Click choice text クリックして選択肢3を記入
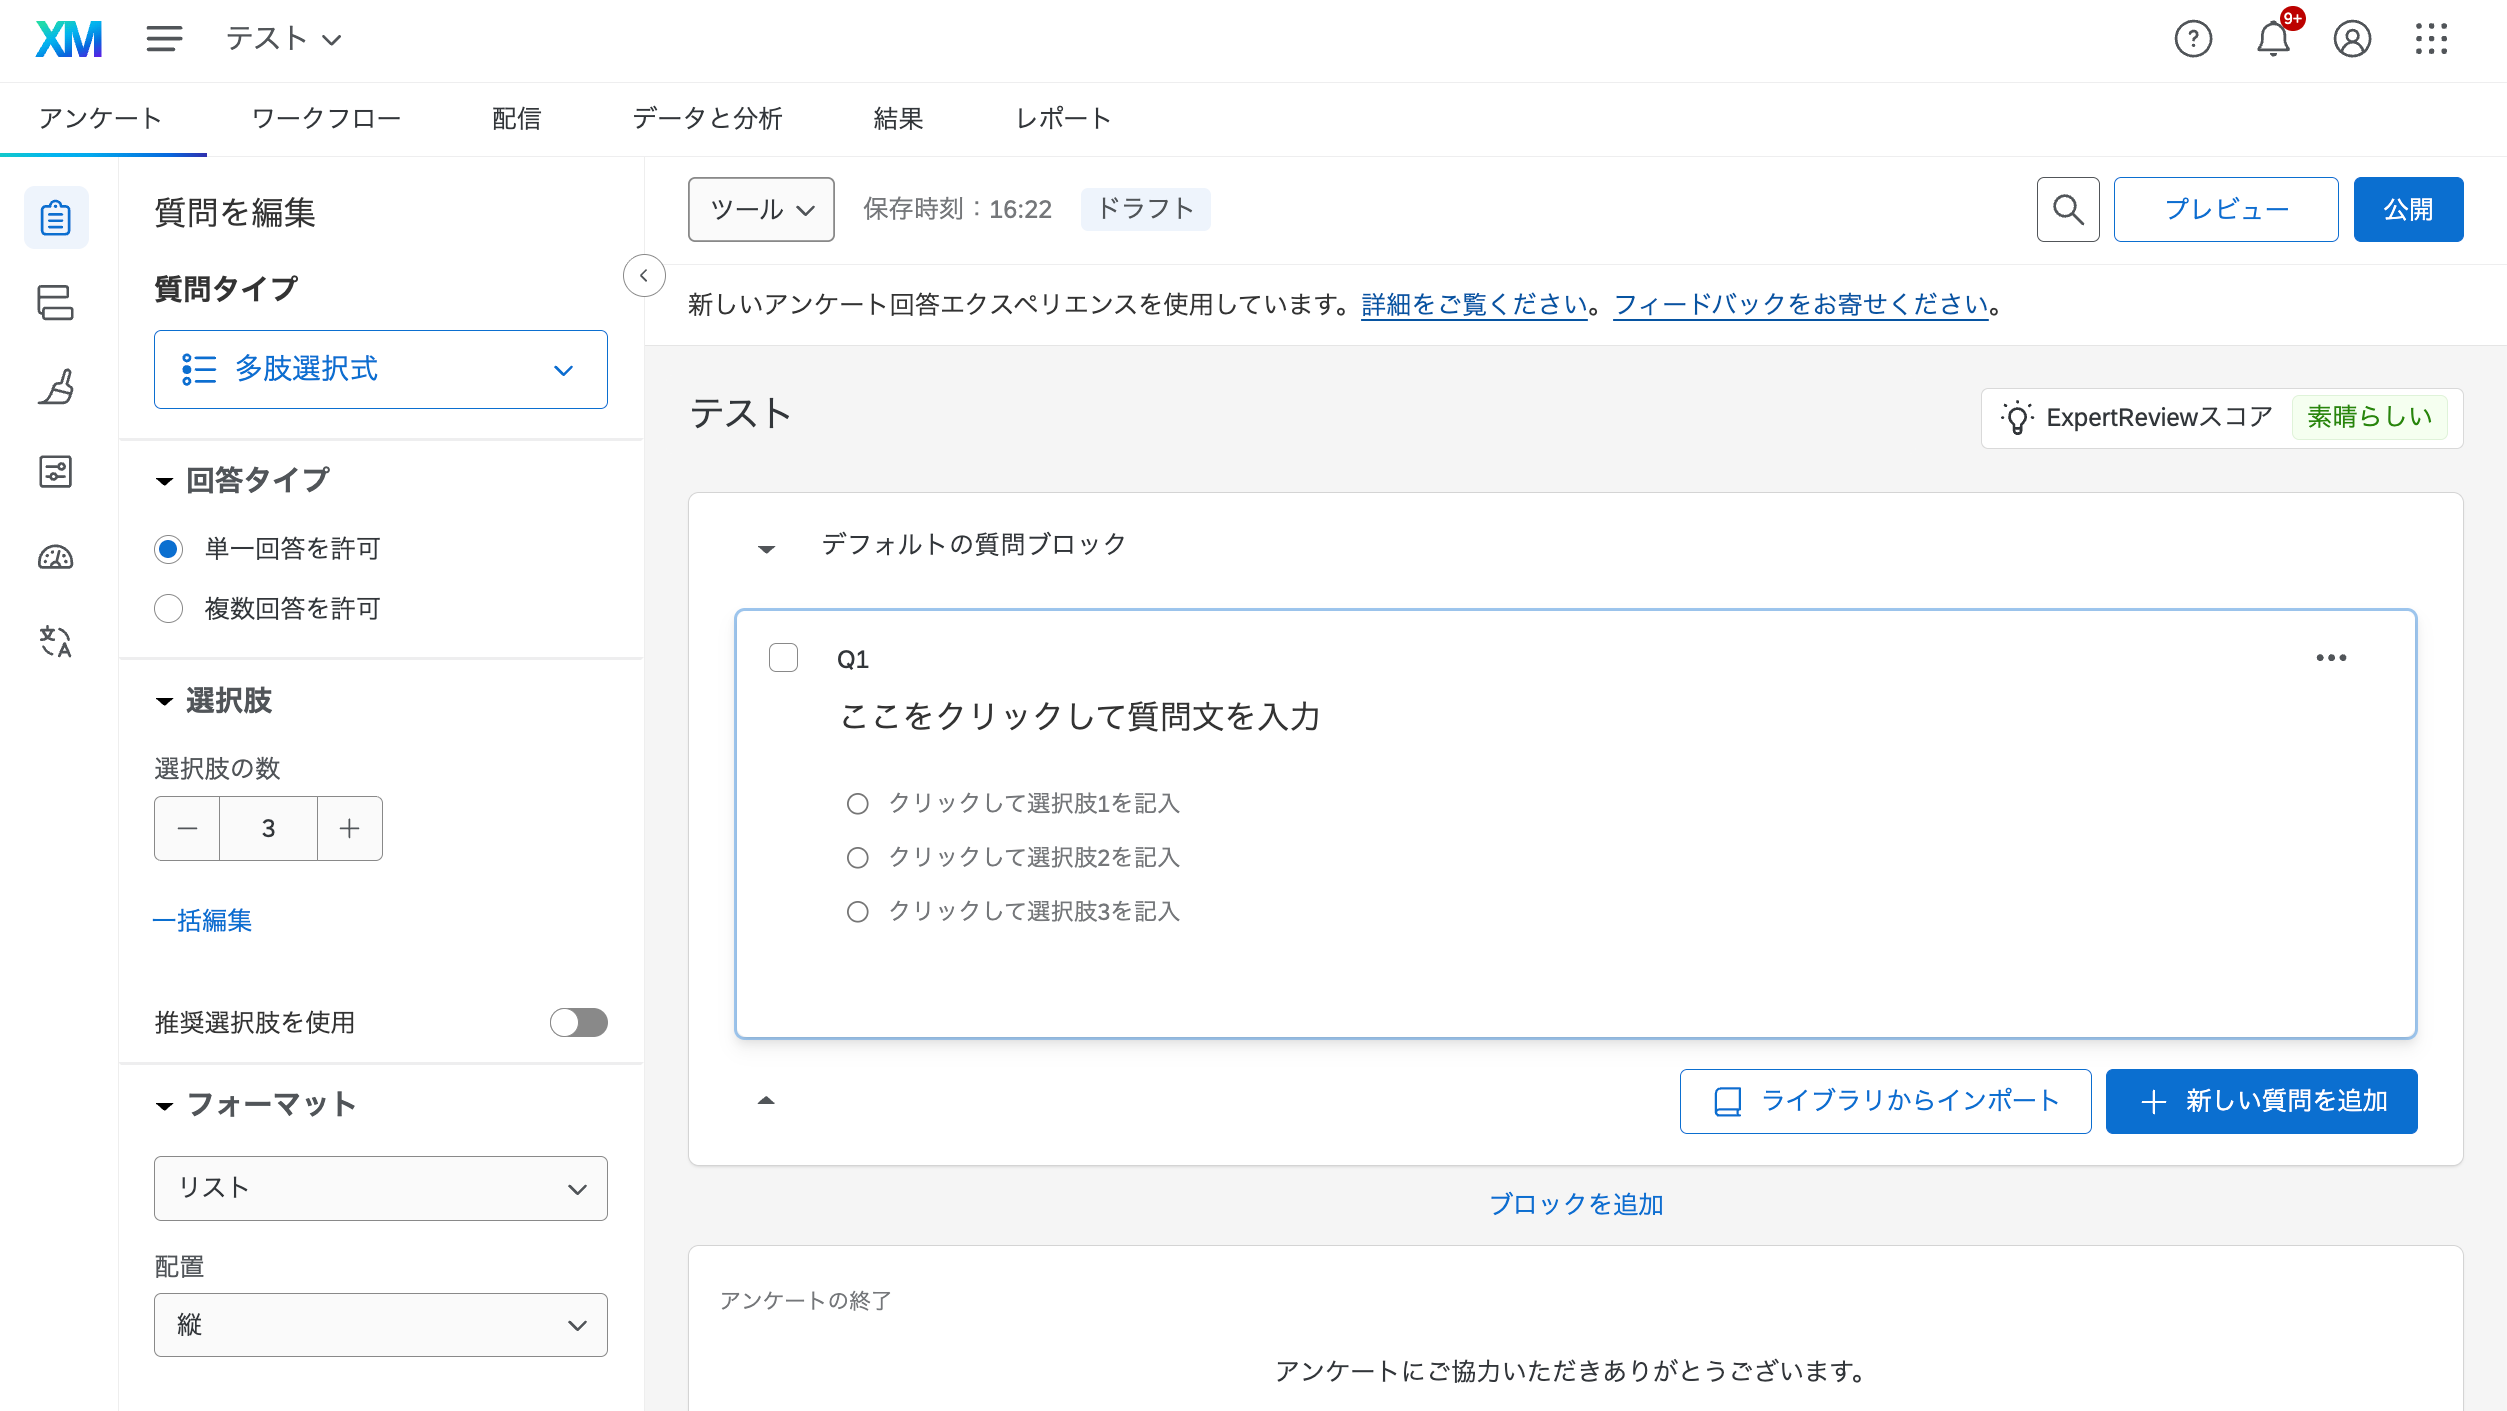The width and height of the screenshot is (2507, 1411). click(x=1034, y=912)
